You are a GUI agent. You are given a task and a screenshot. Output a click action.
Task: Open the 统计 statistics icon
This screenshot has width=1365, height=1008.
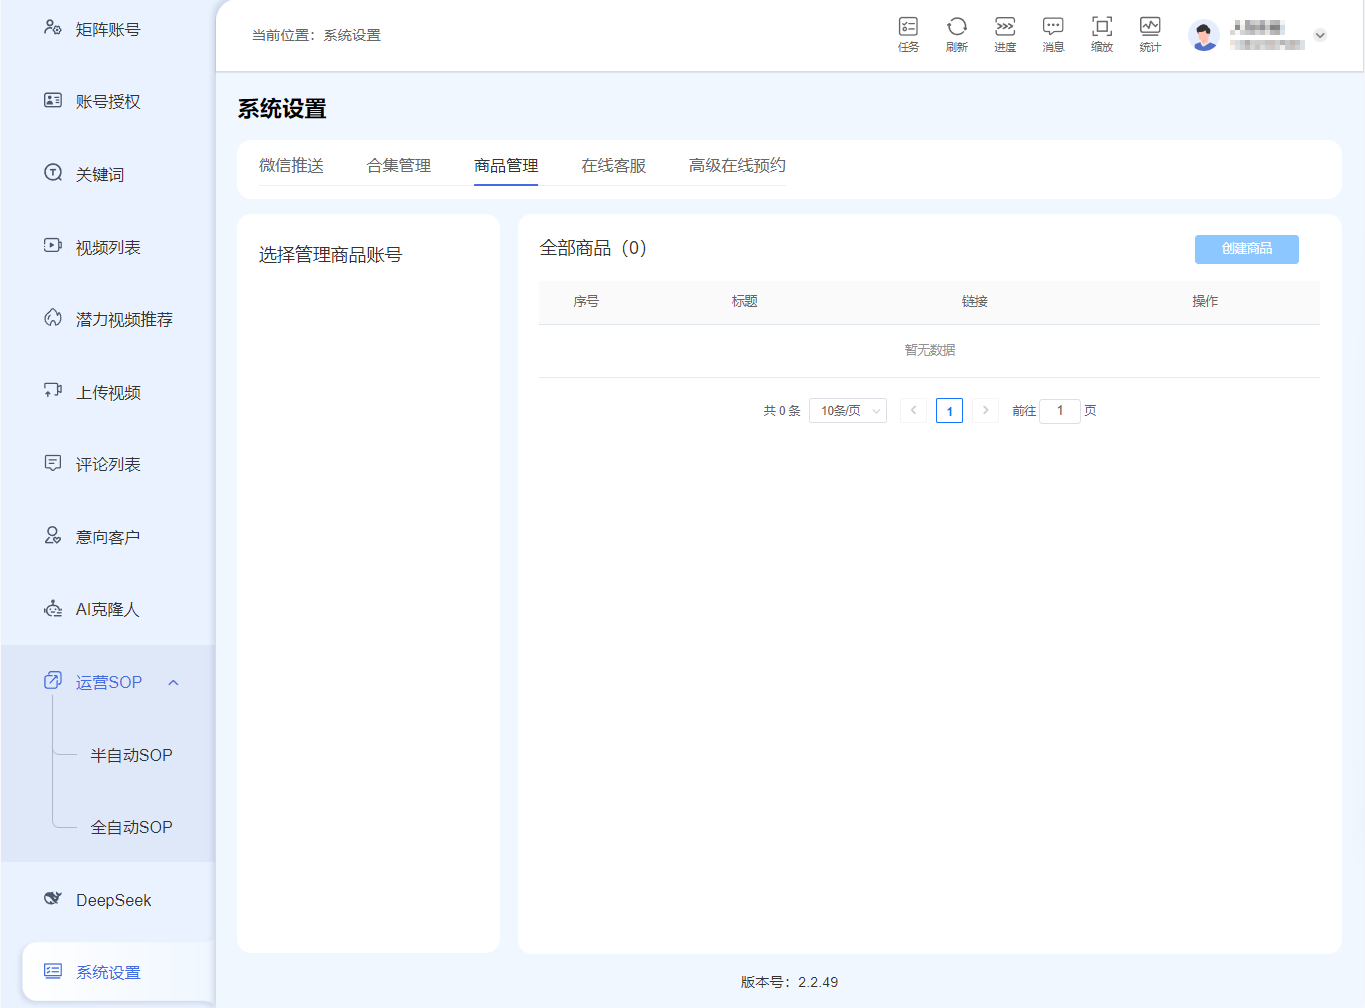point(1150,27)
